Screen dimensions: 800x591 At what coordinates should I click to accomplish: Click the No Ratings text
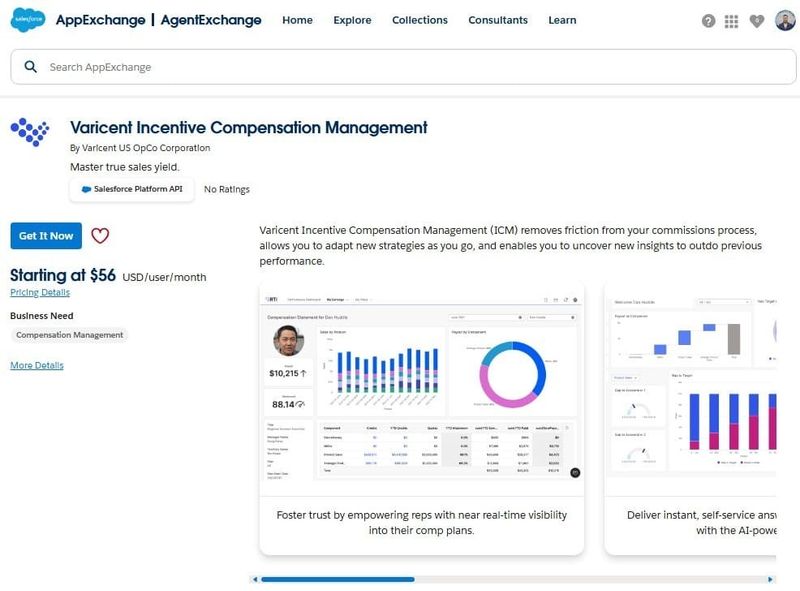click(227, 189)
